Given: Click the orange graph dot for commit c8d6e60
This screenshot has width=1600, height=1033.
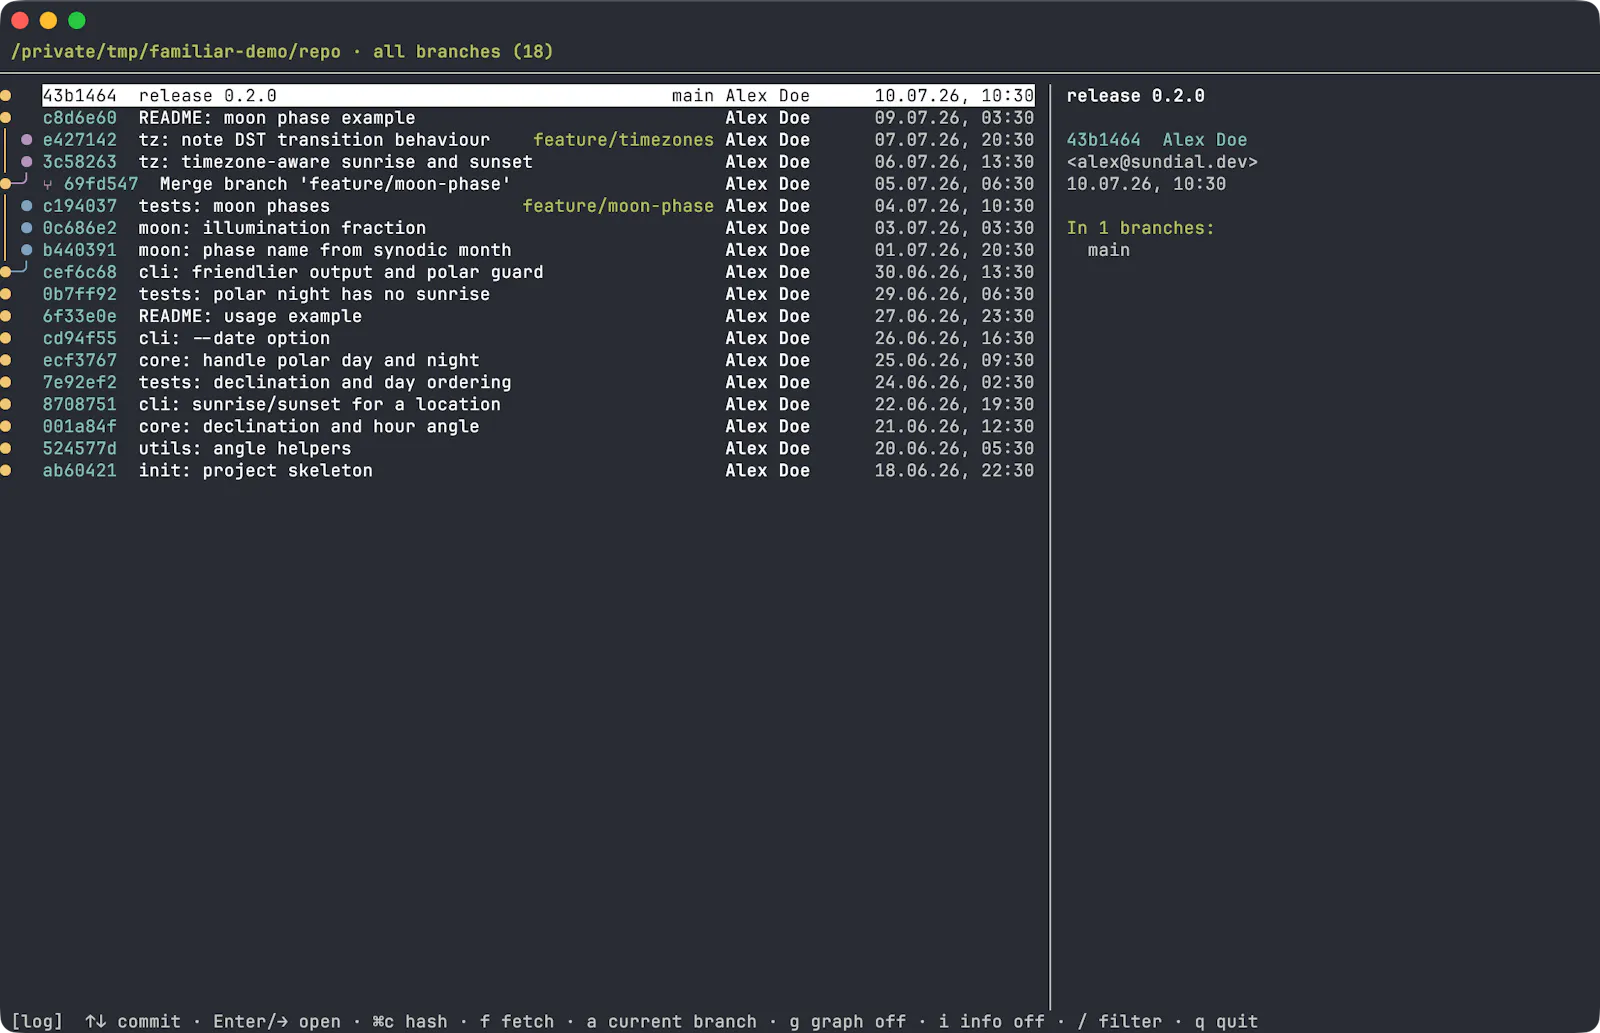Looking at the screenshot, I should click(x=6, y=118).
